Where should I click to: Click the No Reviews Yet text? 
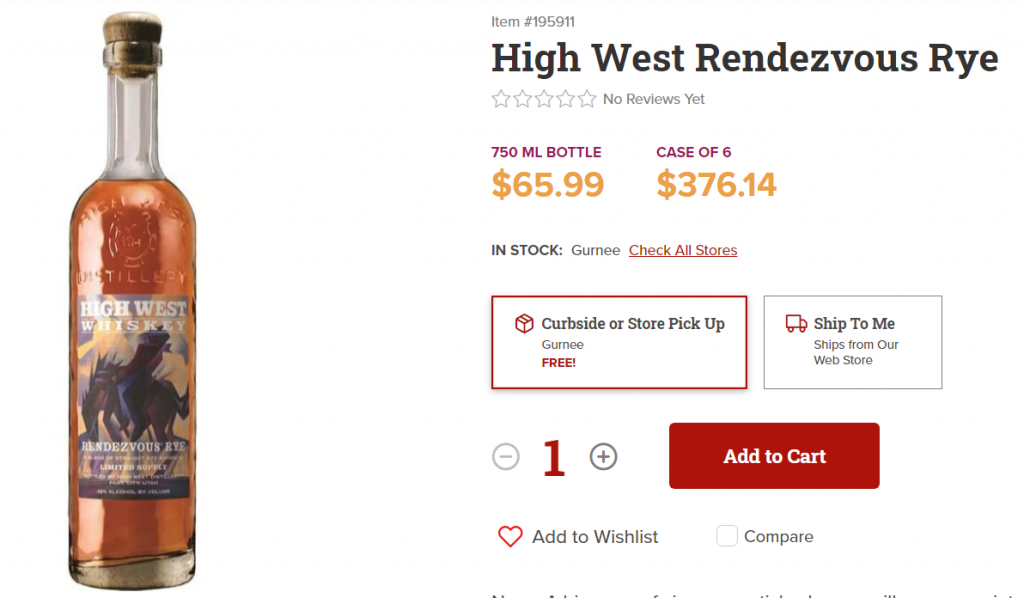point(654,99)
